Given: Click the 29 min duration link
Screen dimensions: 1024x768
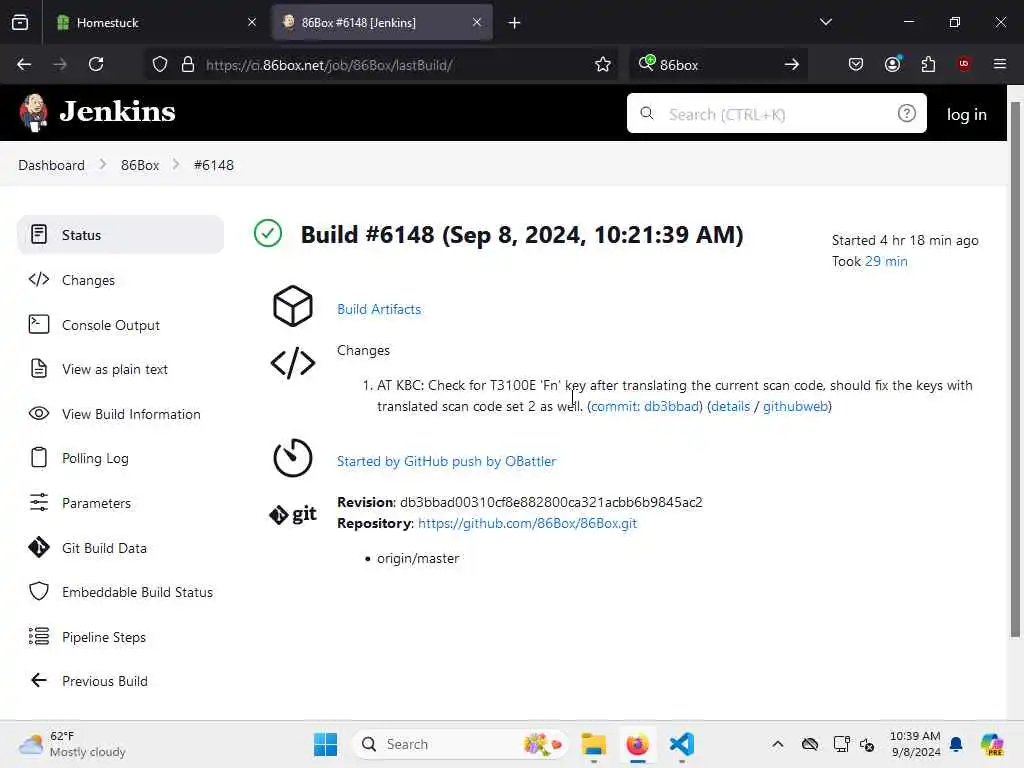Looking at the screenshot, I should click(886, 261).
